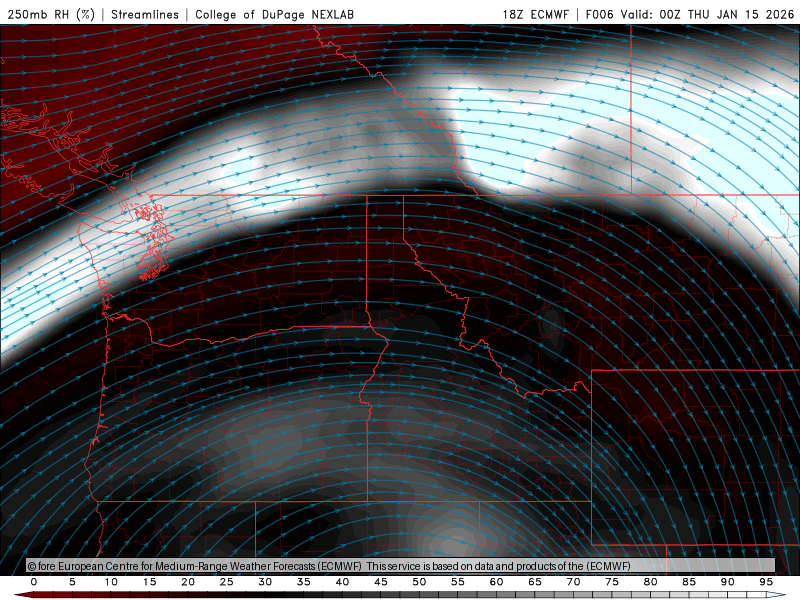The image size is (800, 600).
Task: Click the '65' color scale label
Action: click(x=535, y=582)
